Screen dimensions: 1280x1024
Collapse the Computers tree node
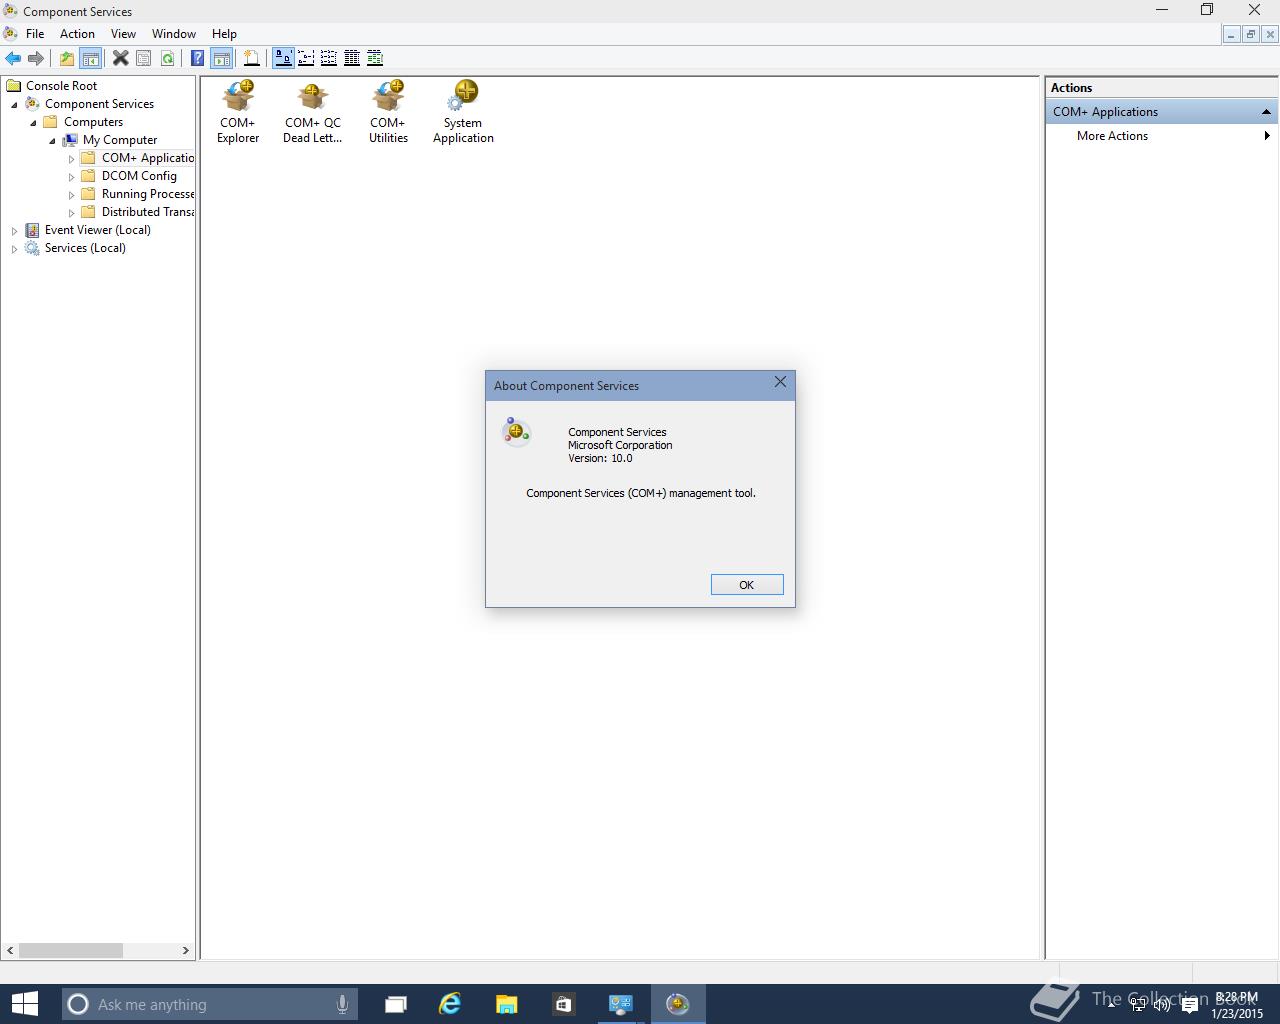pos(33,123)
